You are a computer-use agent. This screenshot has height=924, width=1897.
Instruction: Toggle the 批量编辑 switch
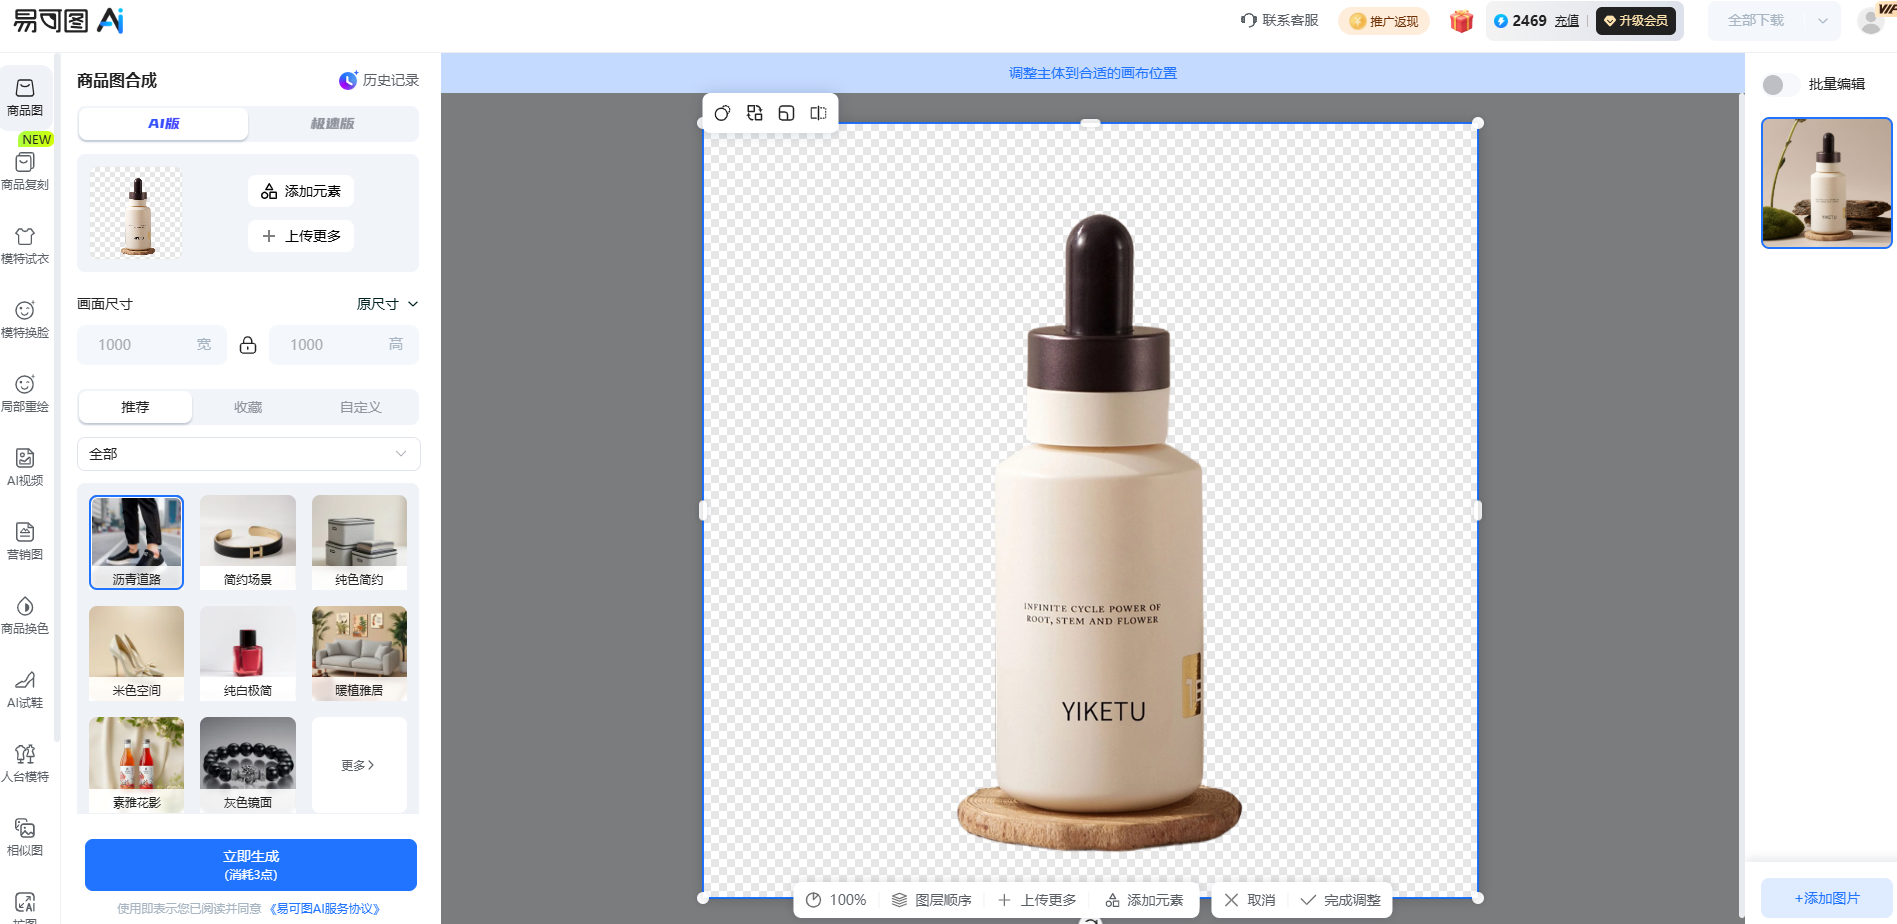[1780, 85]
